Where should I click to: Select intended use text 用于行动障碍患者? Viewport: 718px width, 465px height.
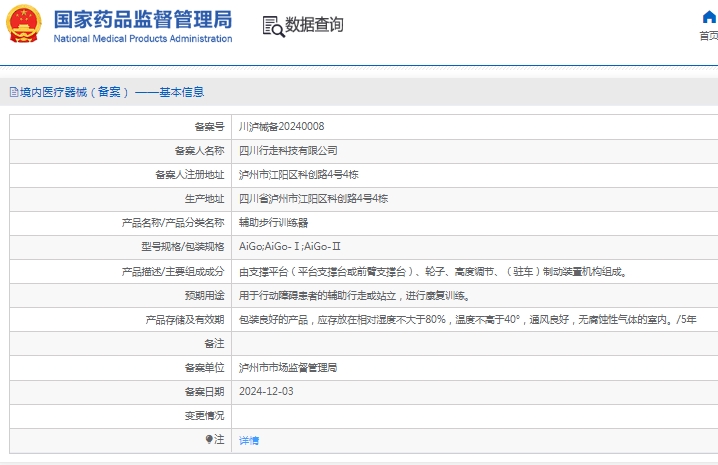pyautogui.click(x=354, y=296)
